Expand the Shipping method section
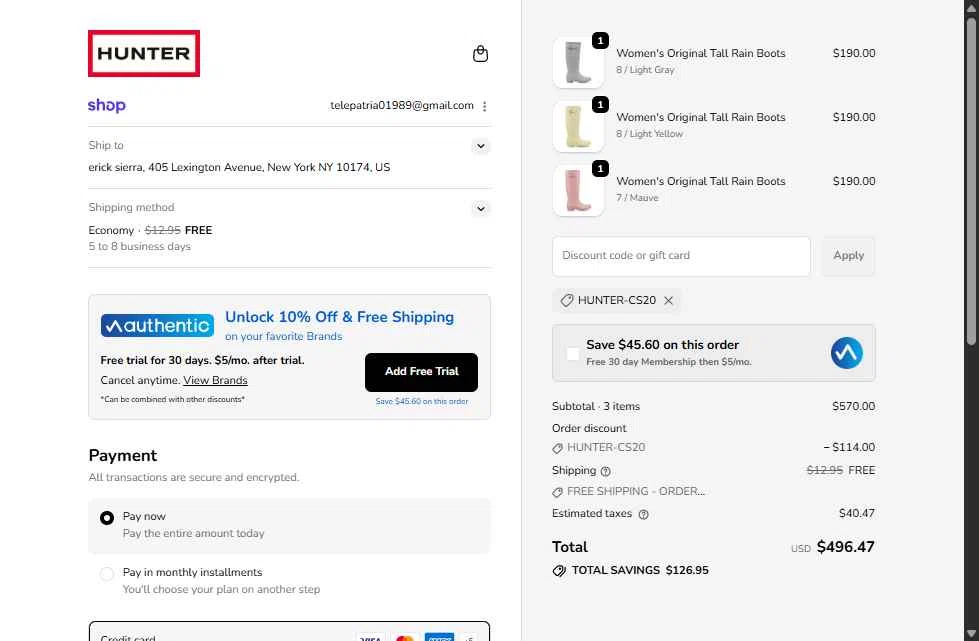 481,209
